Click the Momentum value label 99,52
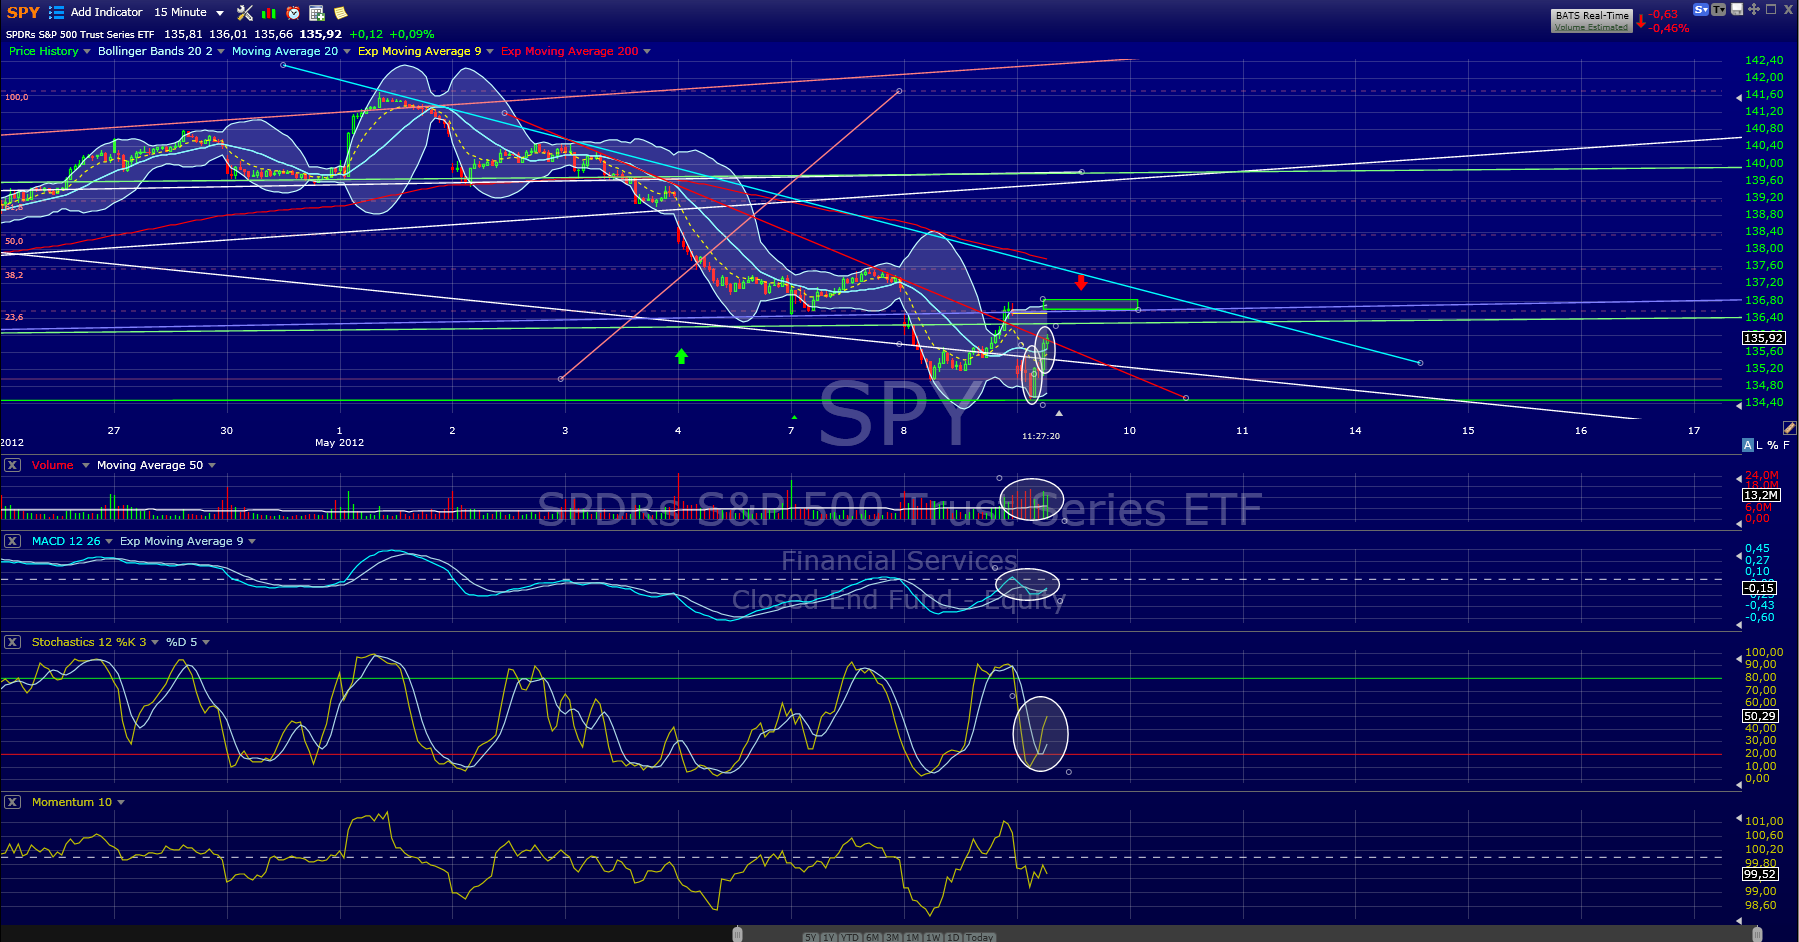Viewport: 1799px width, 942px height. [1760, 874]
